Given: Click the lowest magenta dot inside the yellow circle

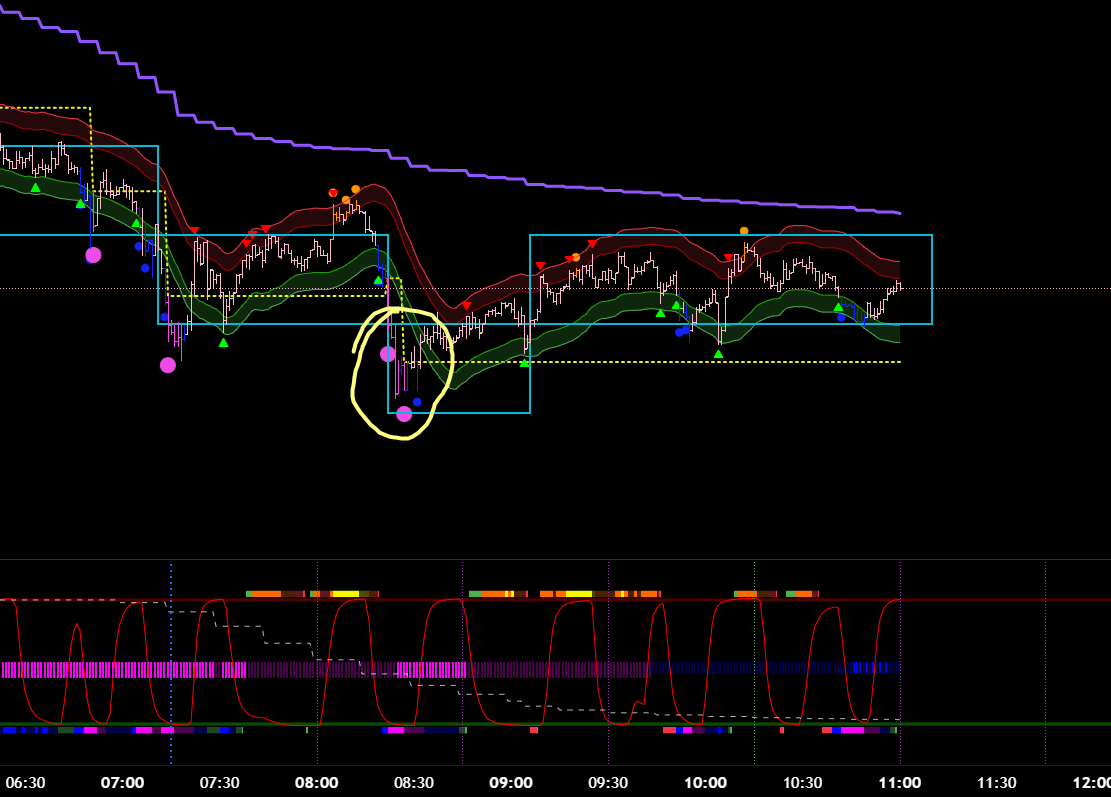Looking at the screenshot, I should 404,414.
